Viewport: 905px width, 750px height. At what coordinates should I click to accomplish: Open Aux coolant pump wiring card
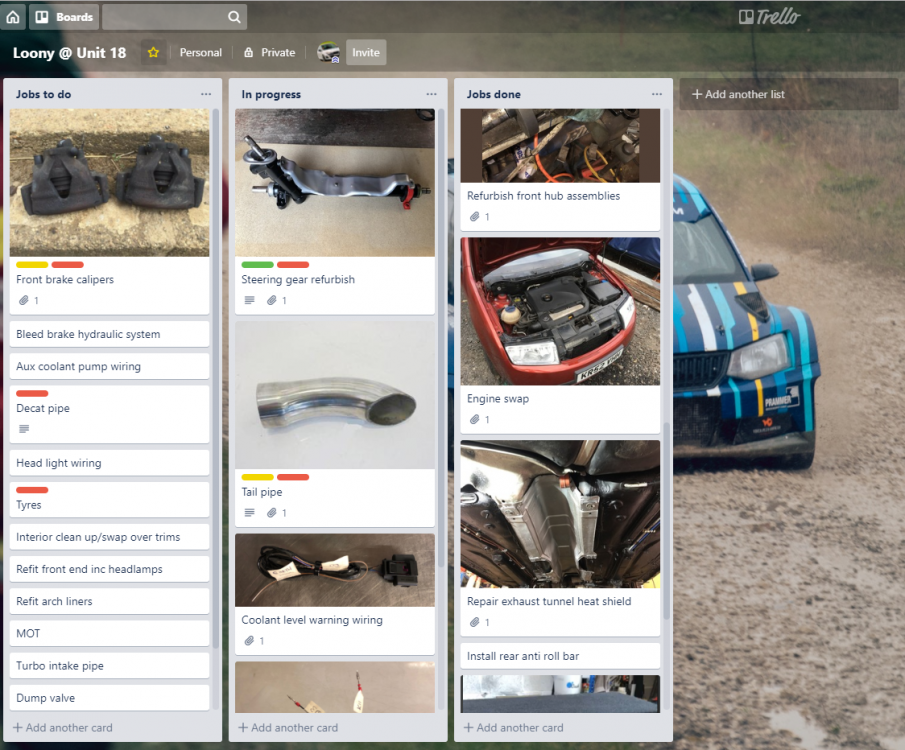point(109,367)
